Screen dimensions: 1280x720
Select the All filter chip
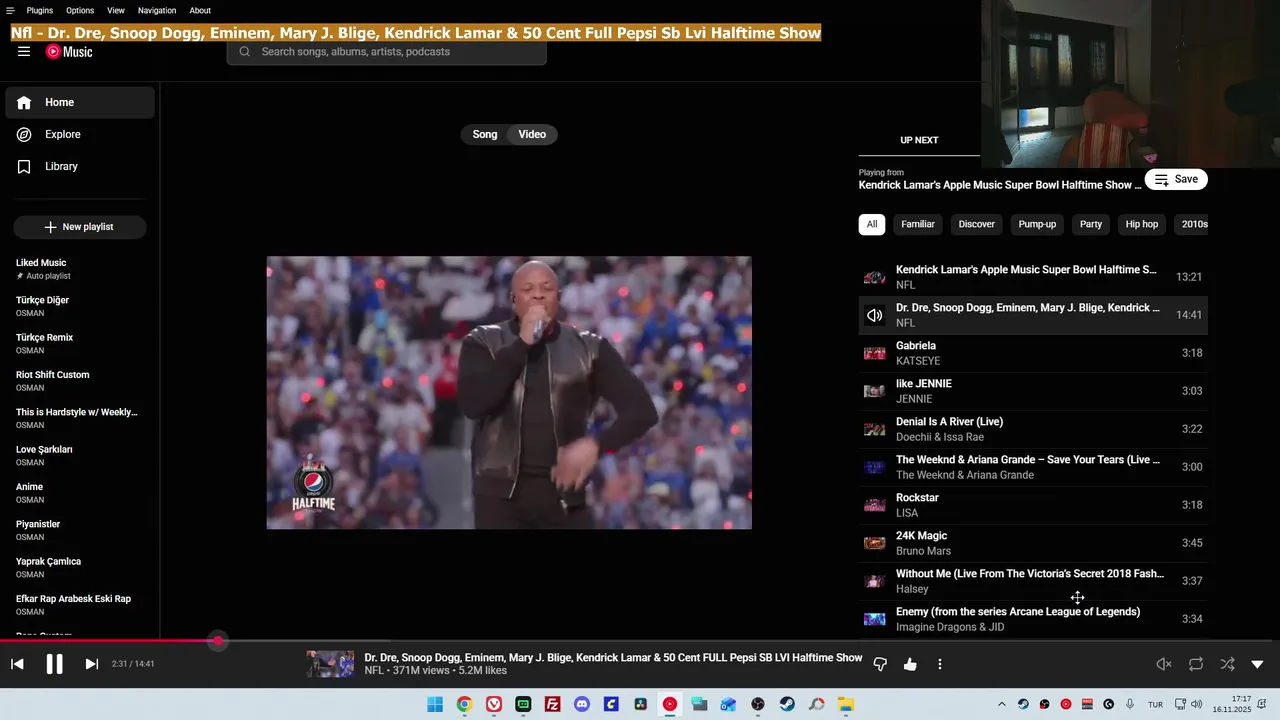coord(872,224)
